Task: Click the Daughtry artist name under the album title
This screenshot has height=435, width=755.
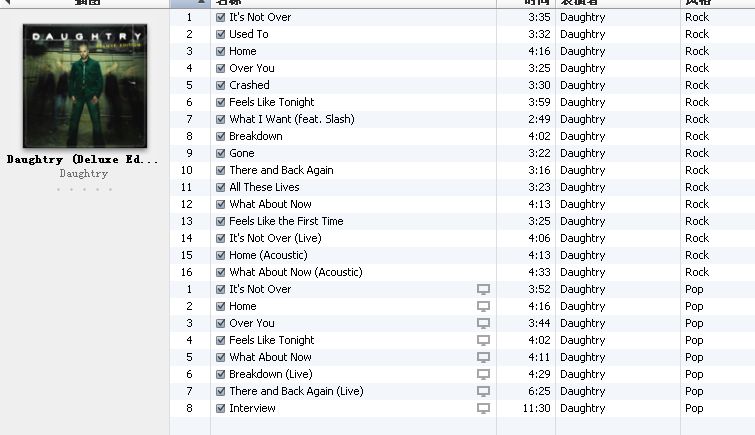Action: coord(84,173)
